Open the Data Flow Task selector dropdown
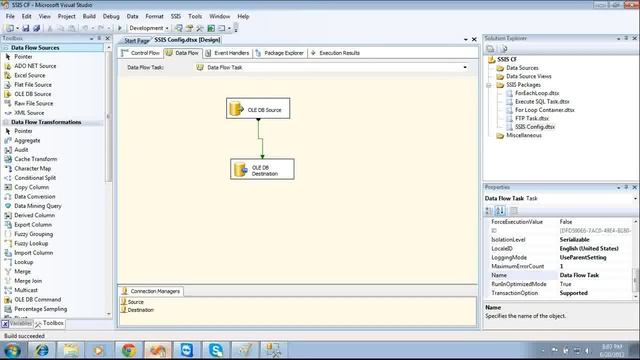Viewport: 640px width, 360px height. (x=465, y=67)
